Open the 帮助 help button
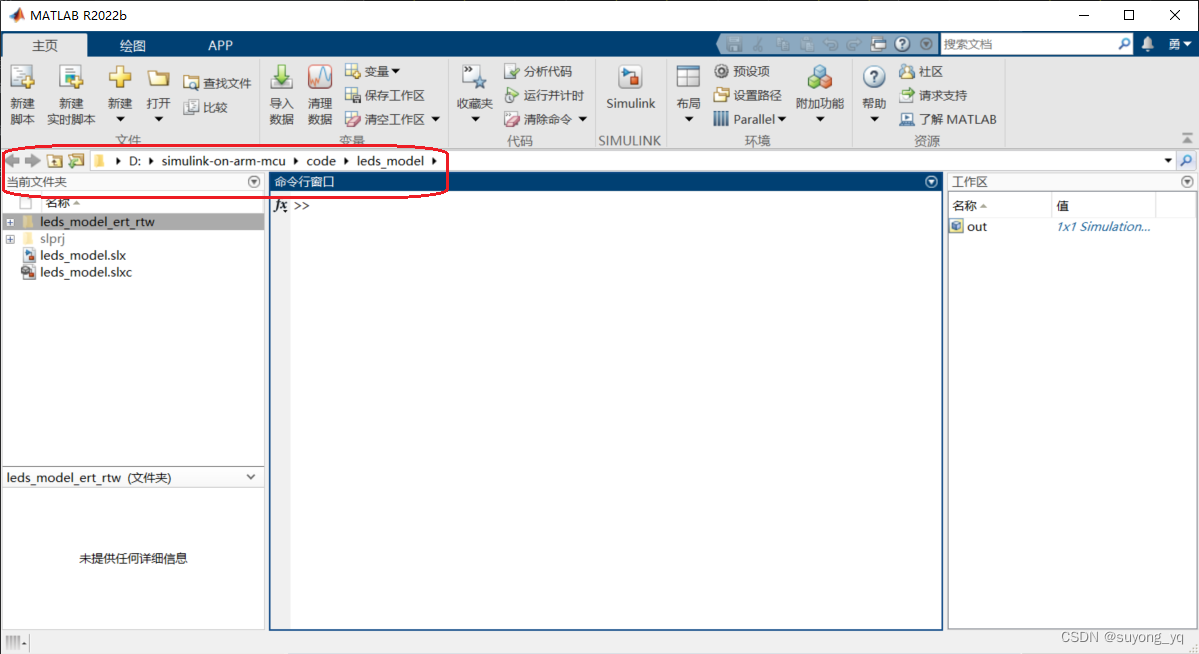The height and width of the screenshot is (654, 1199). [x=874, y=95]
